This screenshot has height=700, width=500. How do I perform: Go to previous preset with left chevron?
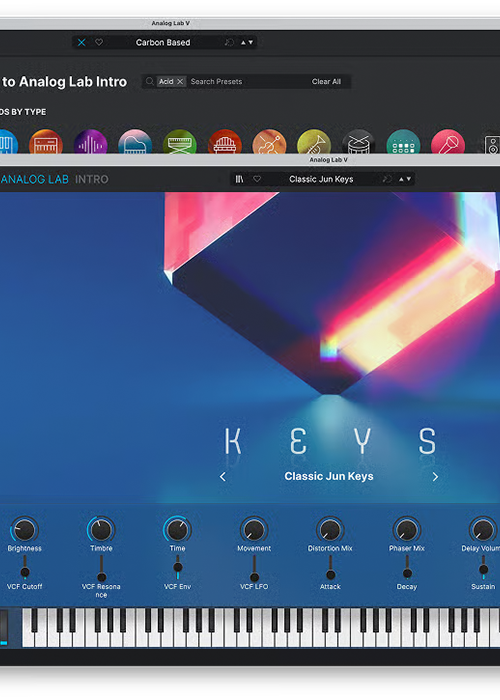pos(223,477)
